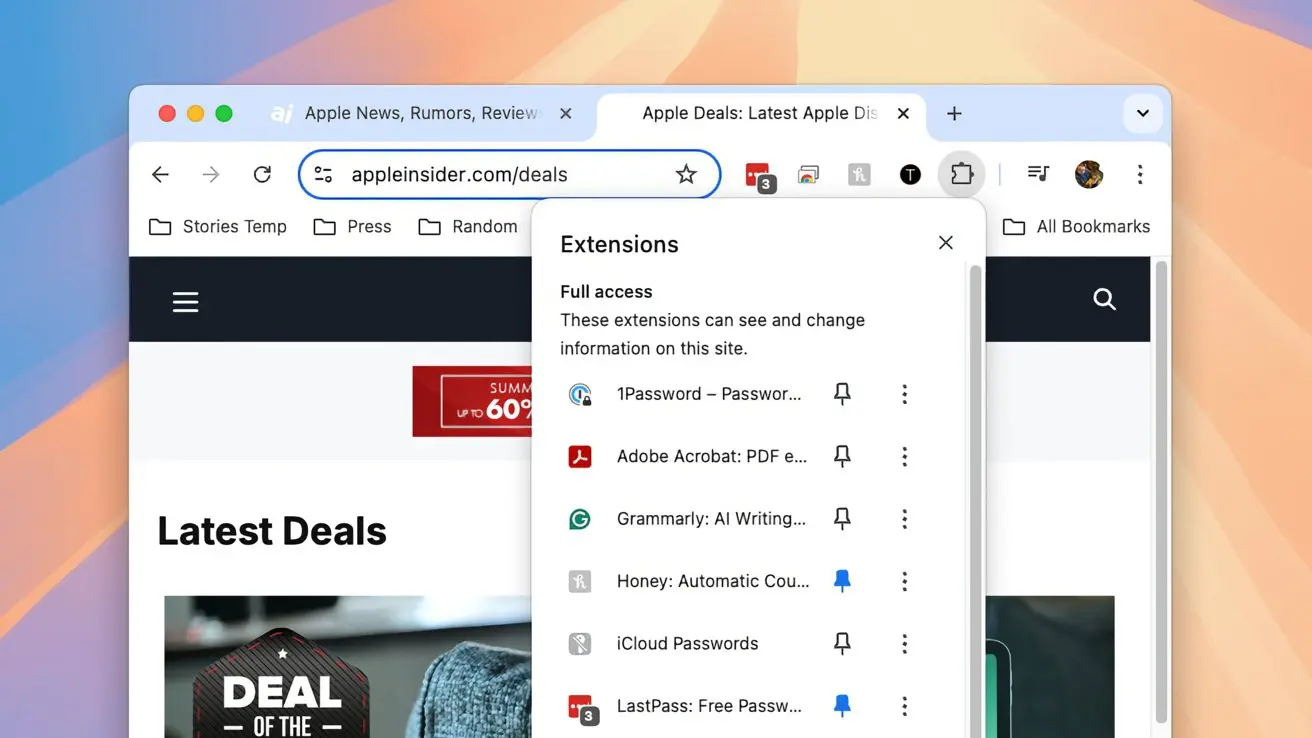
Task: Bookmark this page with star icon
Action: coord(686,175)
